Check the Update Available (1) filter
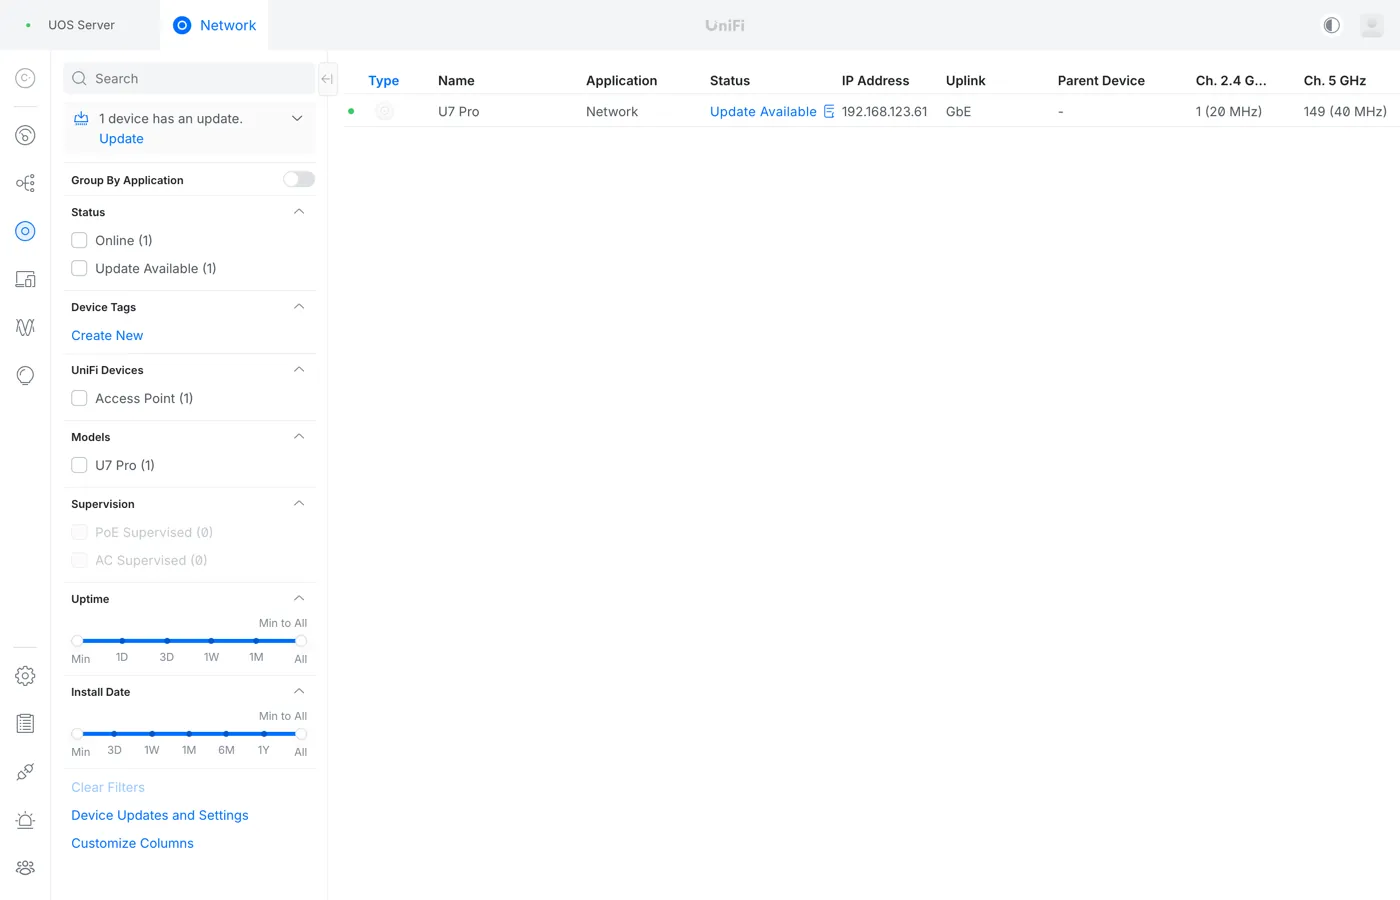The image size is (1400, 900). 79,268
